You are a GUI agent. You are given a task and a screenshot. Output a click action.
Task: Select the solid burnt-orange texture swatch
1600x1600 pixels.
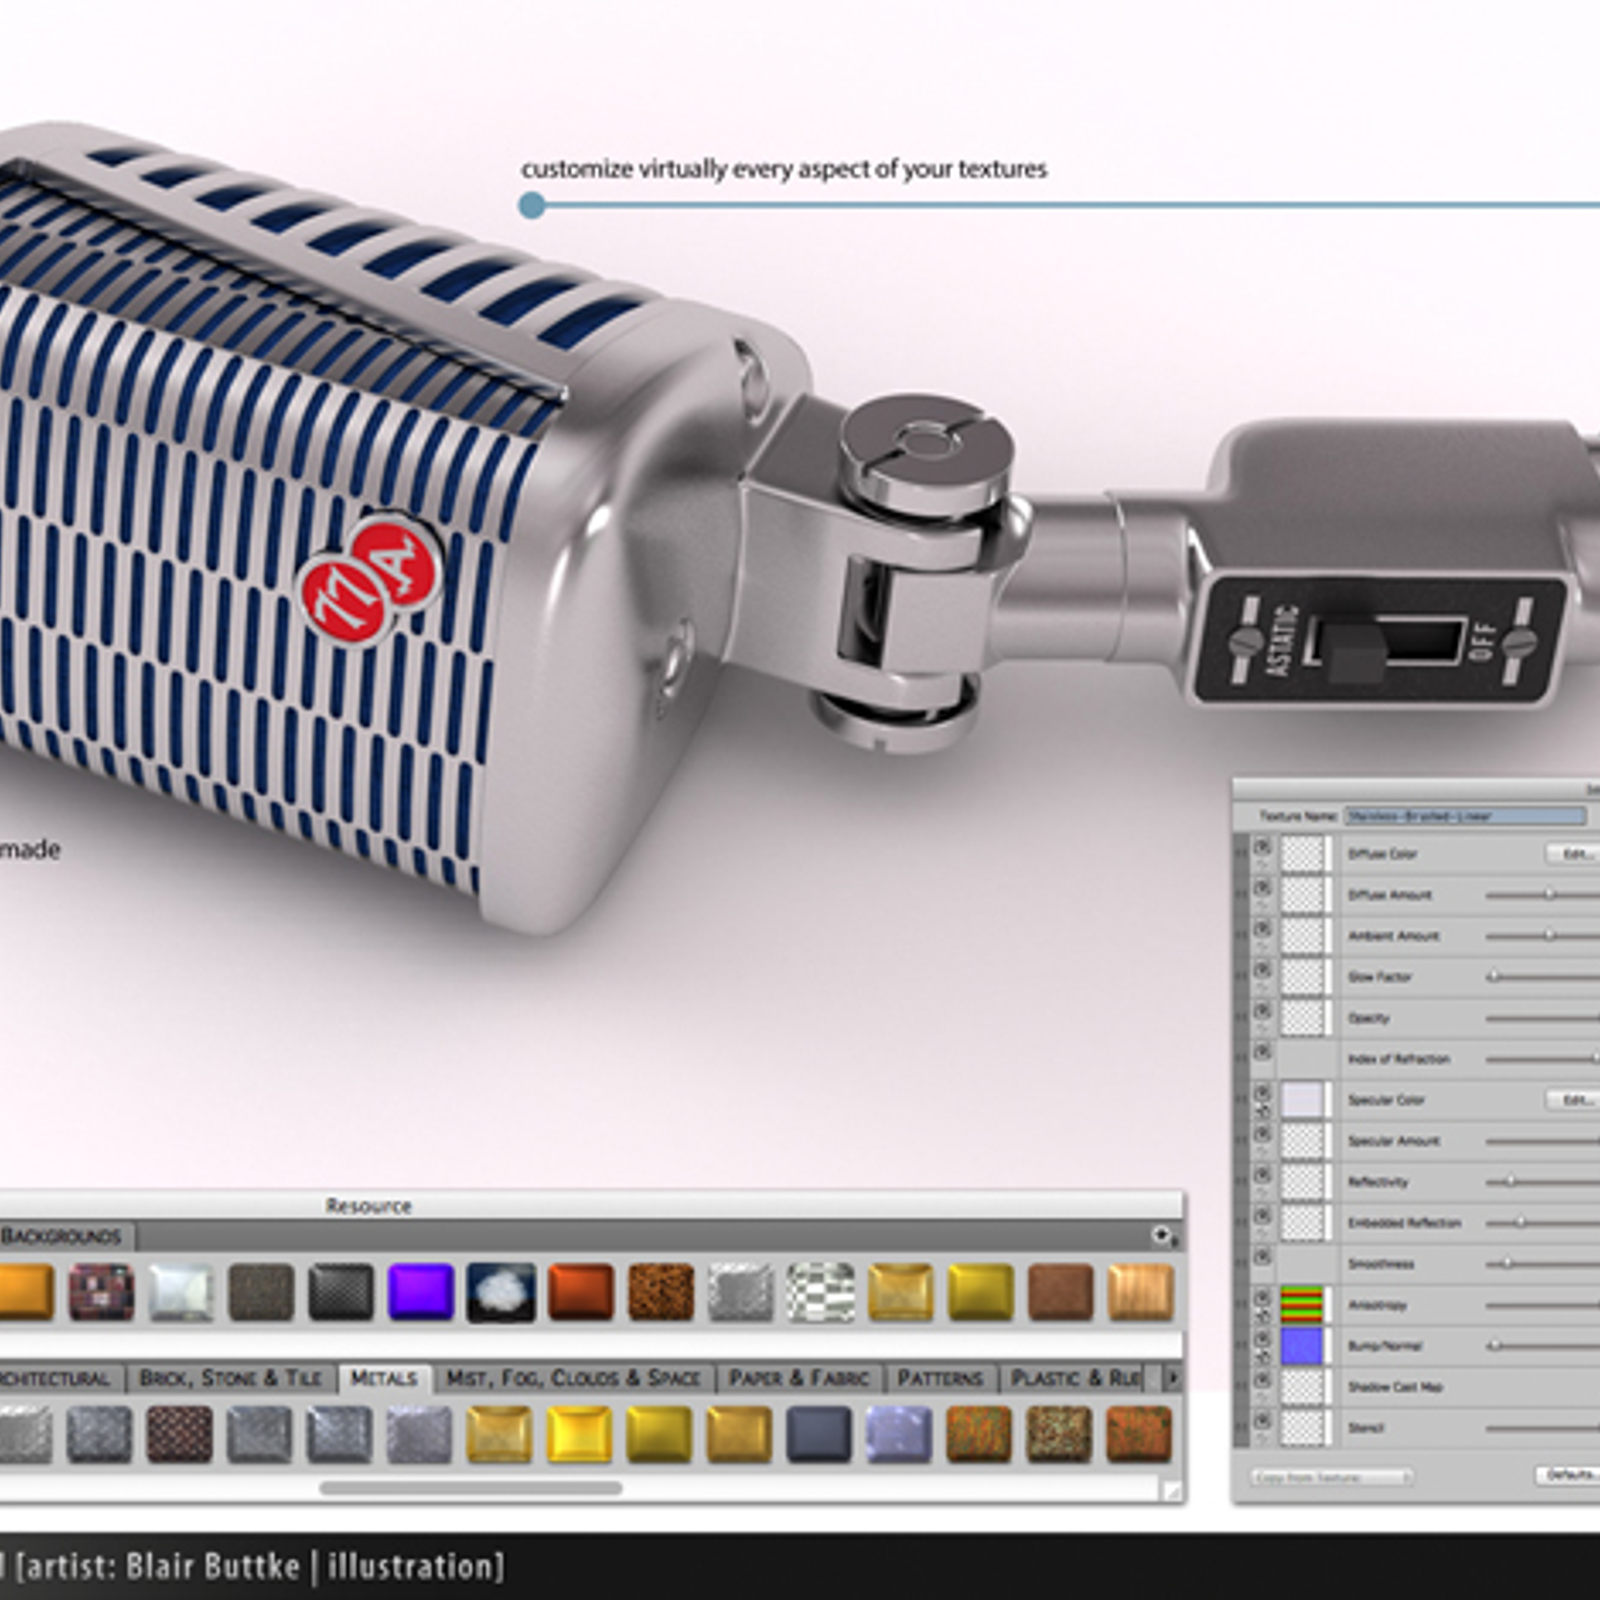581,1291
